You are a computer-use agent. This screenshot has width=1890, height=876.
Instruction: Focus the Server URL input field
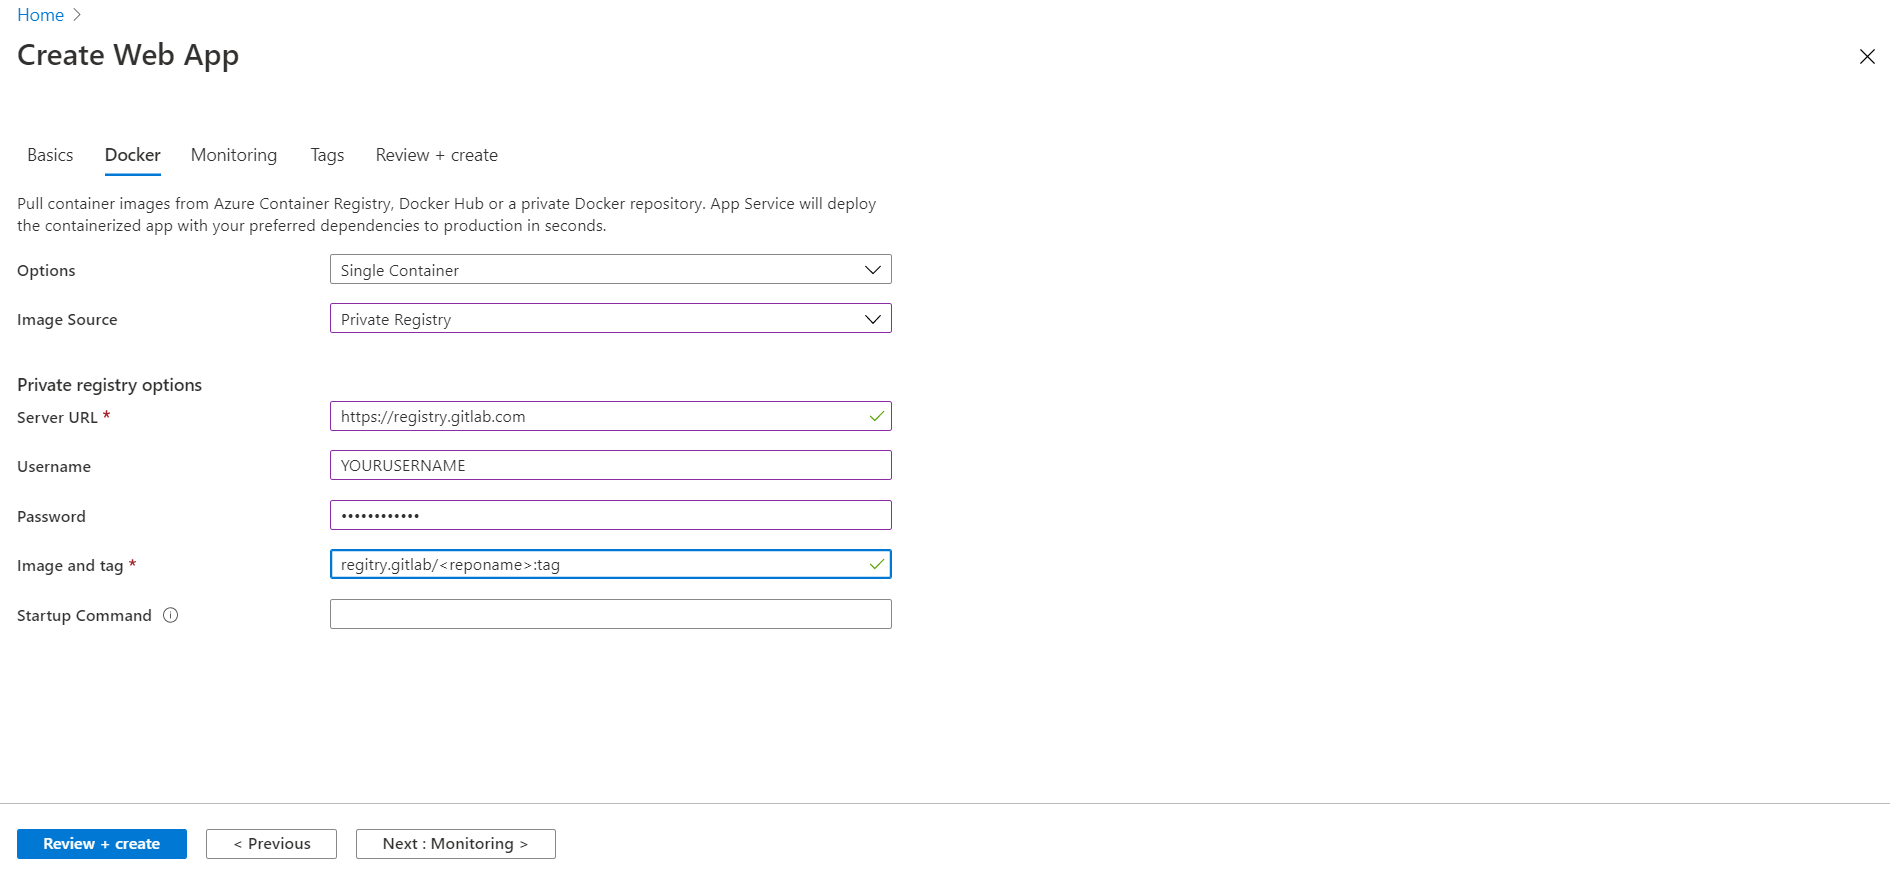611,416
